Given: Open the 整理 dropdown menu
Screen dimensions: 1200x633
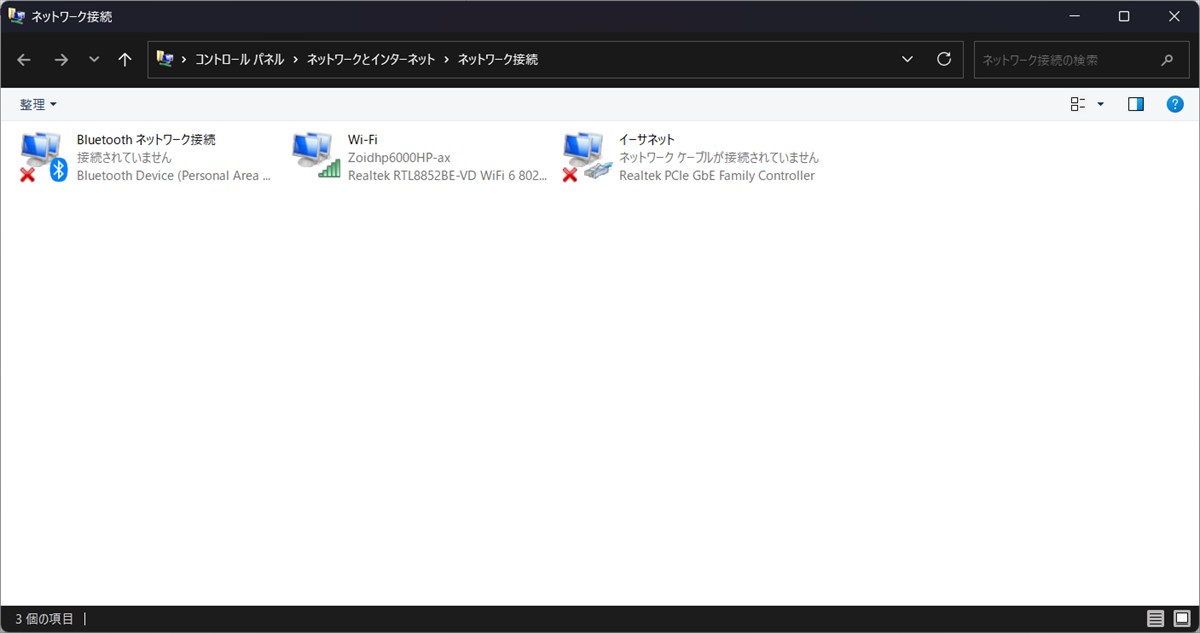Looking at the screenshot, I should coord(38,104).
